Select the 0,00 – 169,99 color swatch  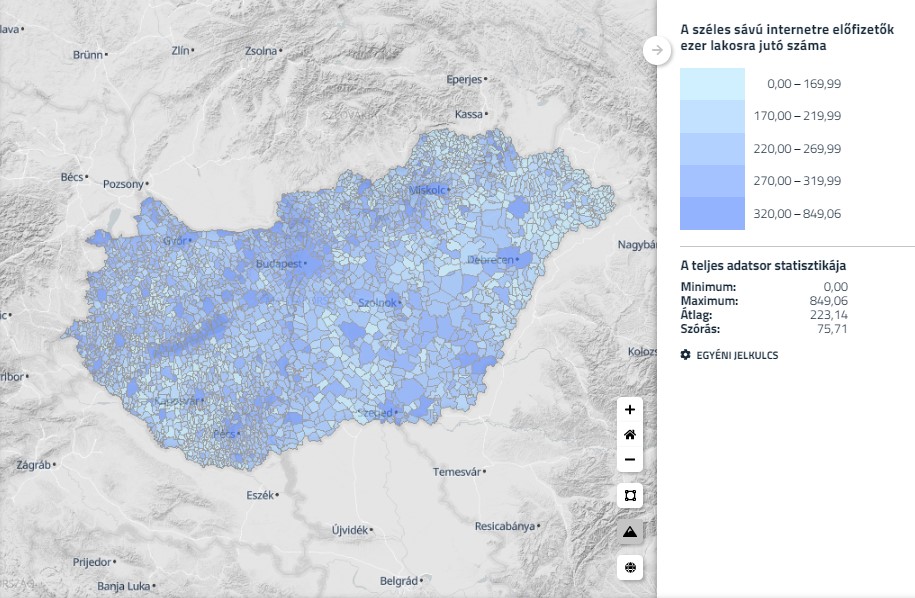click(712, 84)
